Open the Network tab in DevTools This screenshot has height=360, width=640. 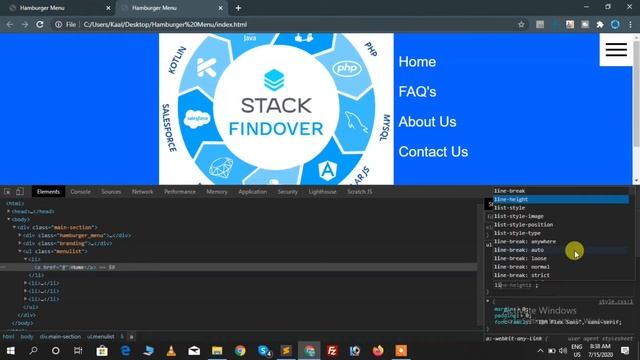(142, 191)
